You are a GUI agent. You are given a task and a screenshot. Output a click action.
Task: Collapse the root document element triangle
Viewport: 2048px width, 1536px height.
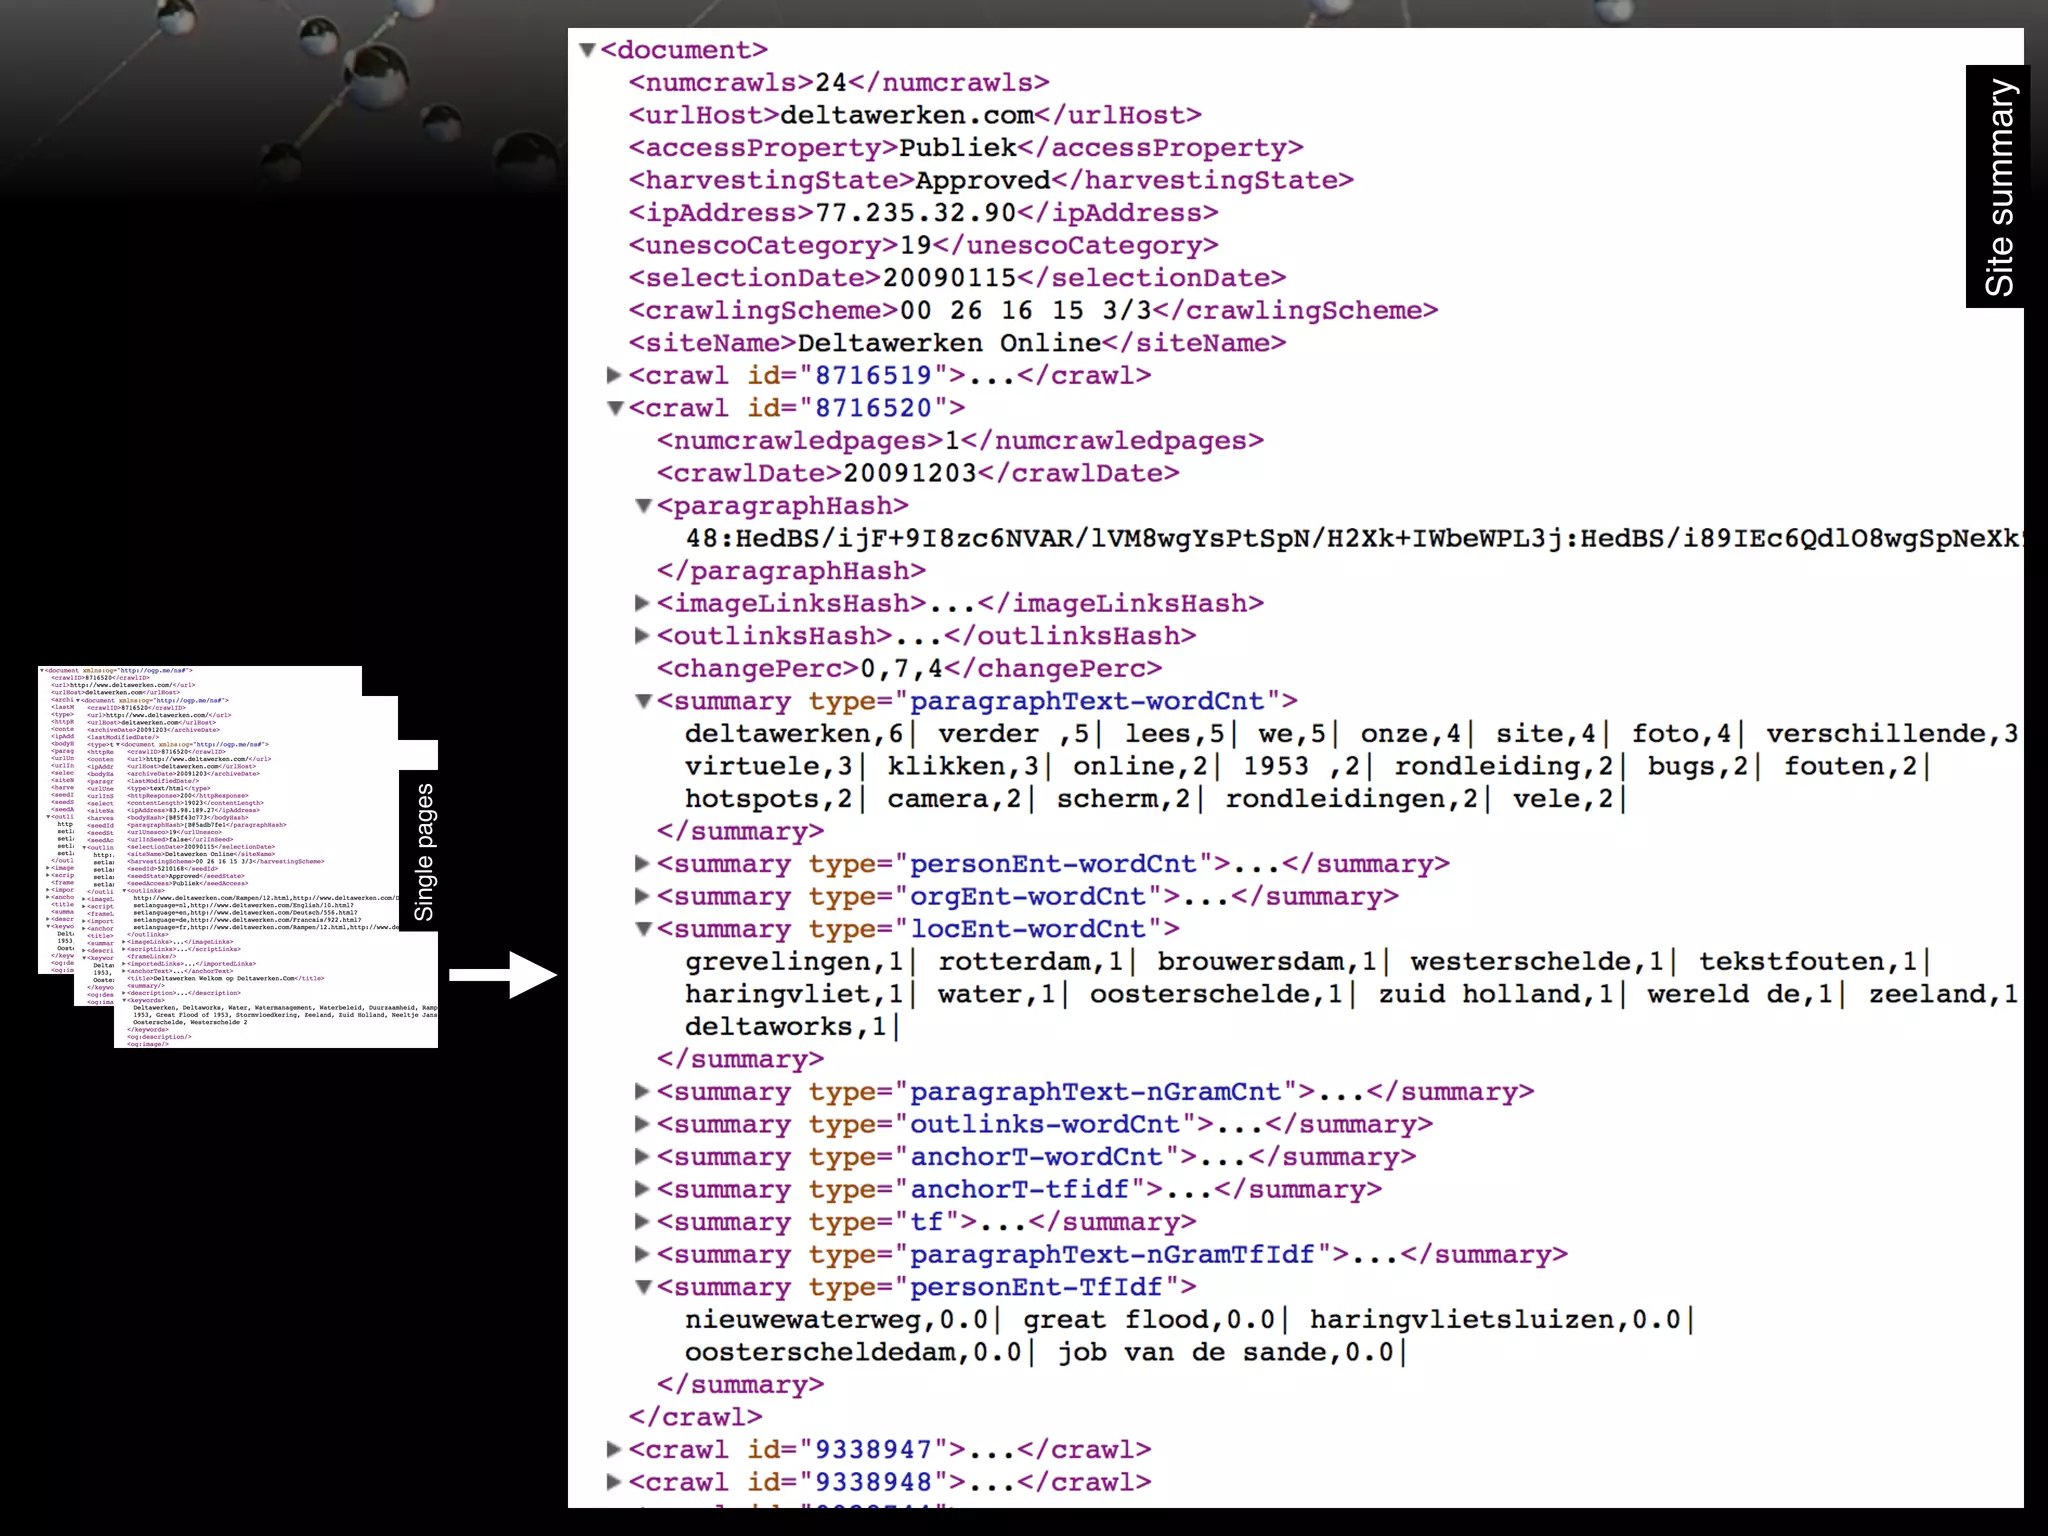click(x=588, y=50)
